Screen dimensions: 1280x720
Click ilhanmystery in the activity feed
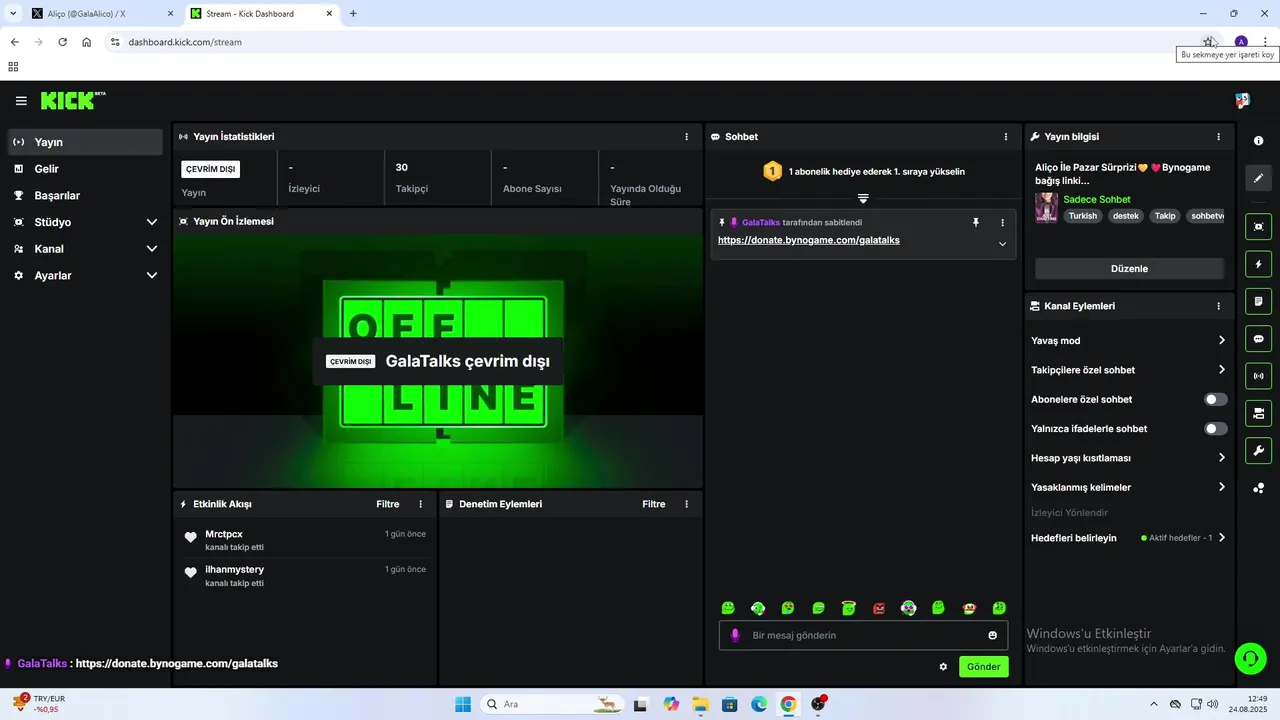[x=235, y=570]
